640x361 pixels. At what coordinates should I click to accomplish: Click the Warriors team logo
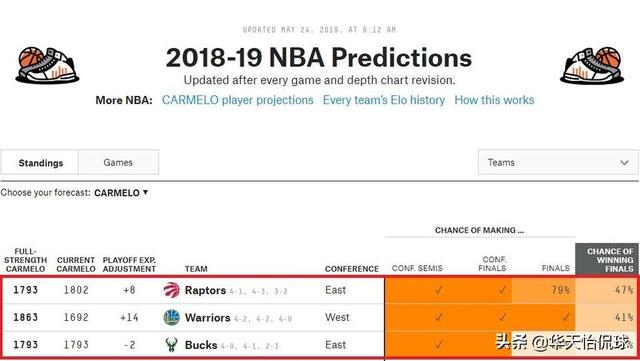[x=171, y=317]
